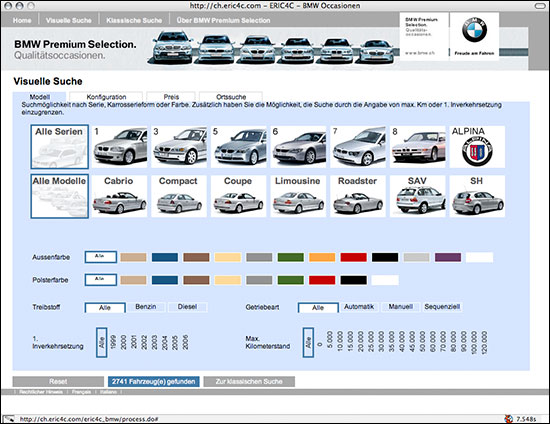550x424 pixels.
Task: Select Automatik transmission option
Action: tap(359, 307)
